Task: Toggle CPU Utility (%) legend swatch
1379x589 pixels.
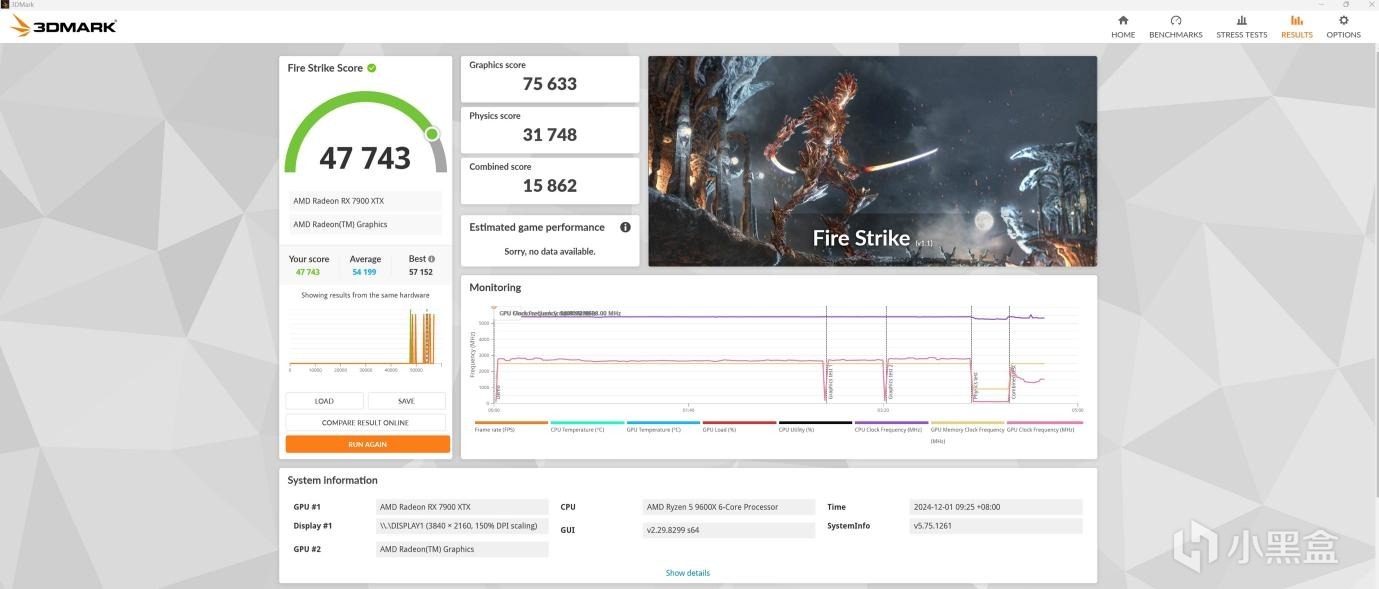Action: 815,423
